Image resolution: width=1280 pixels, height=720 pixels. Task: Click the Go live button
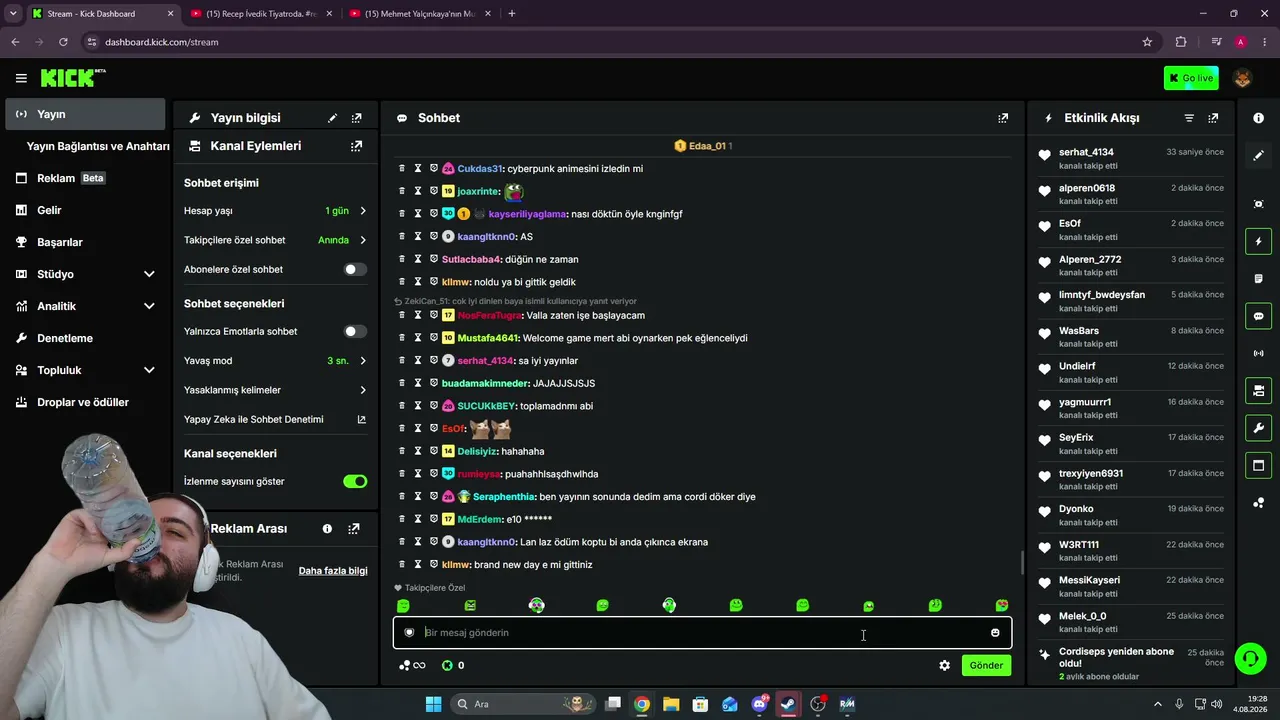(x=1191, y=78)
